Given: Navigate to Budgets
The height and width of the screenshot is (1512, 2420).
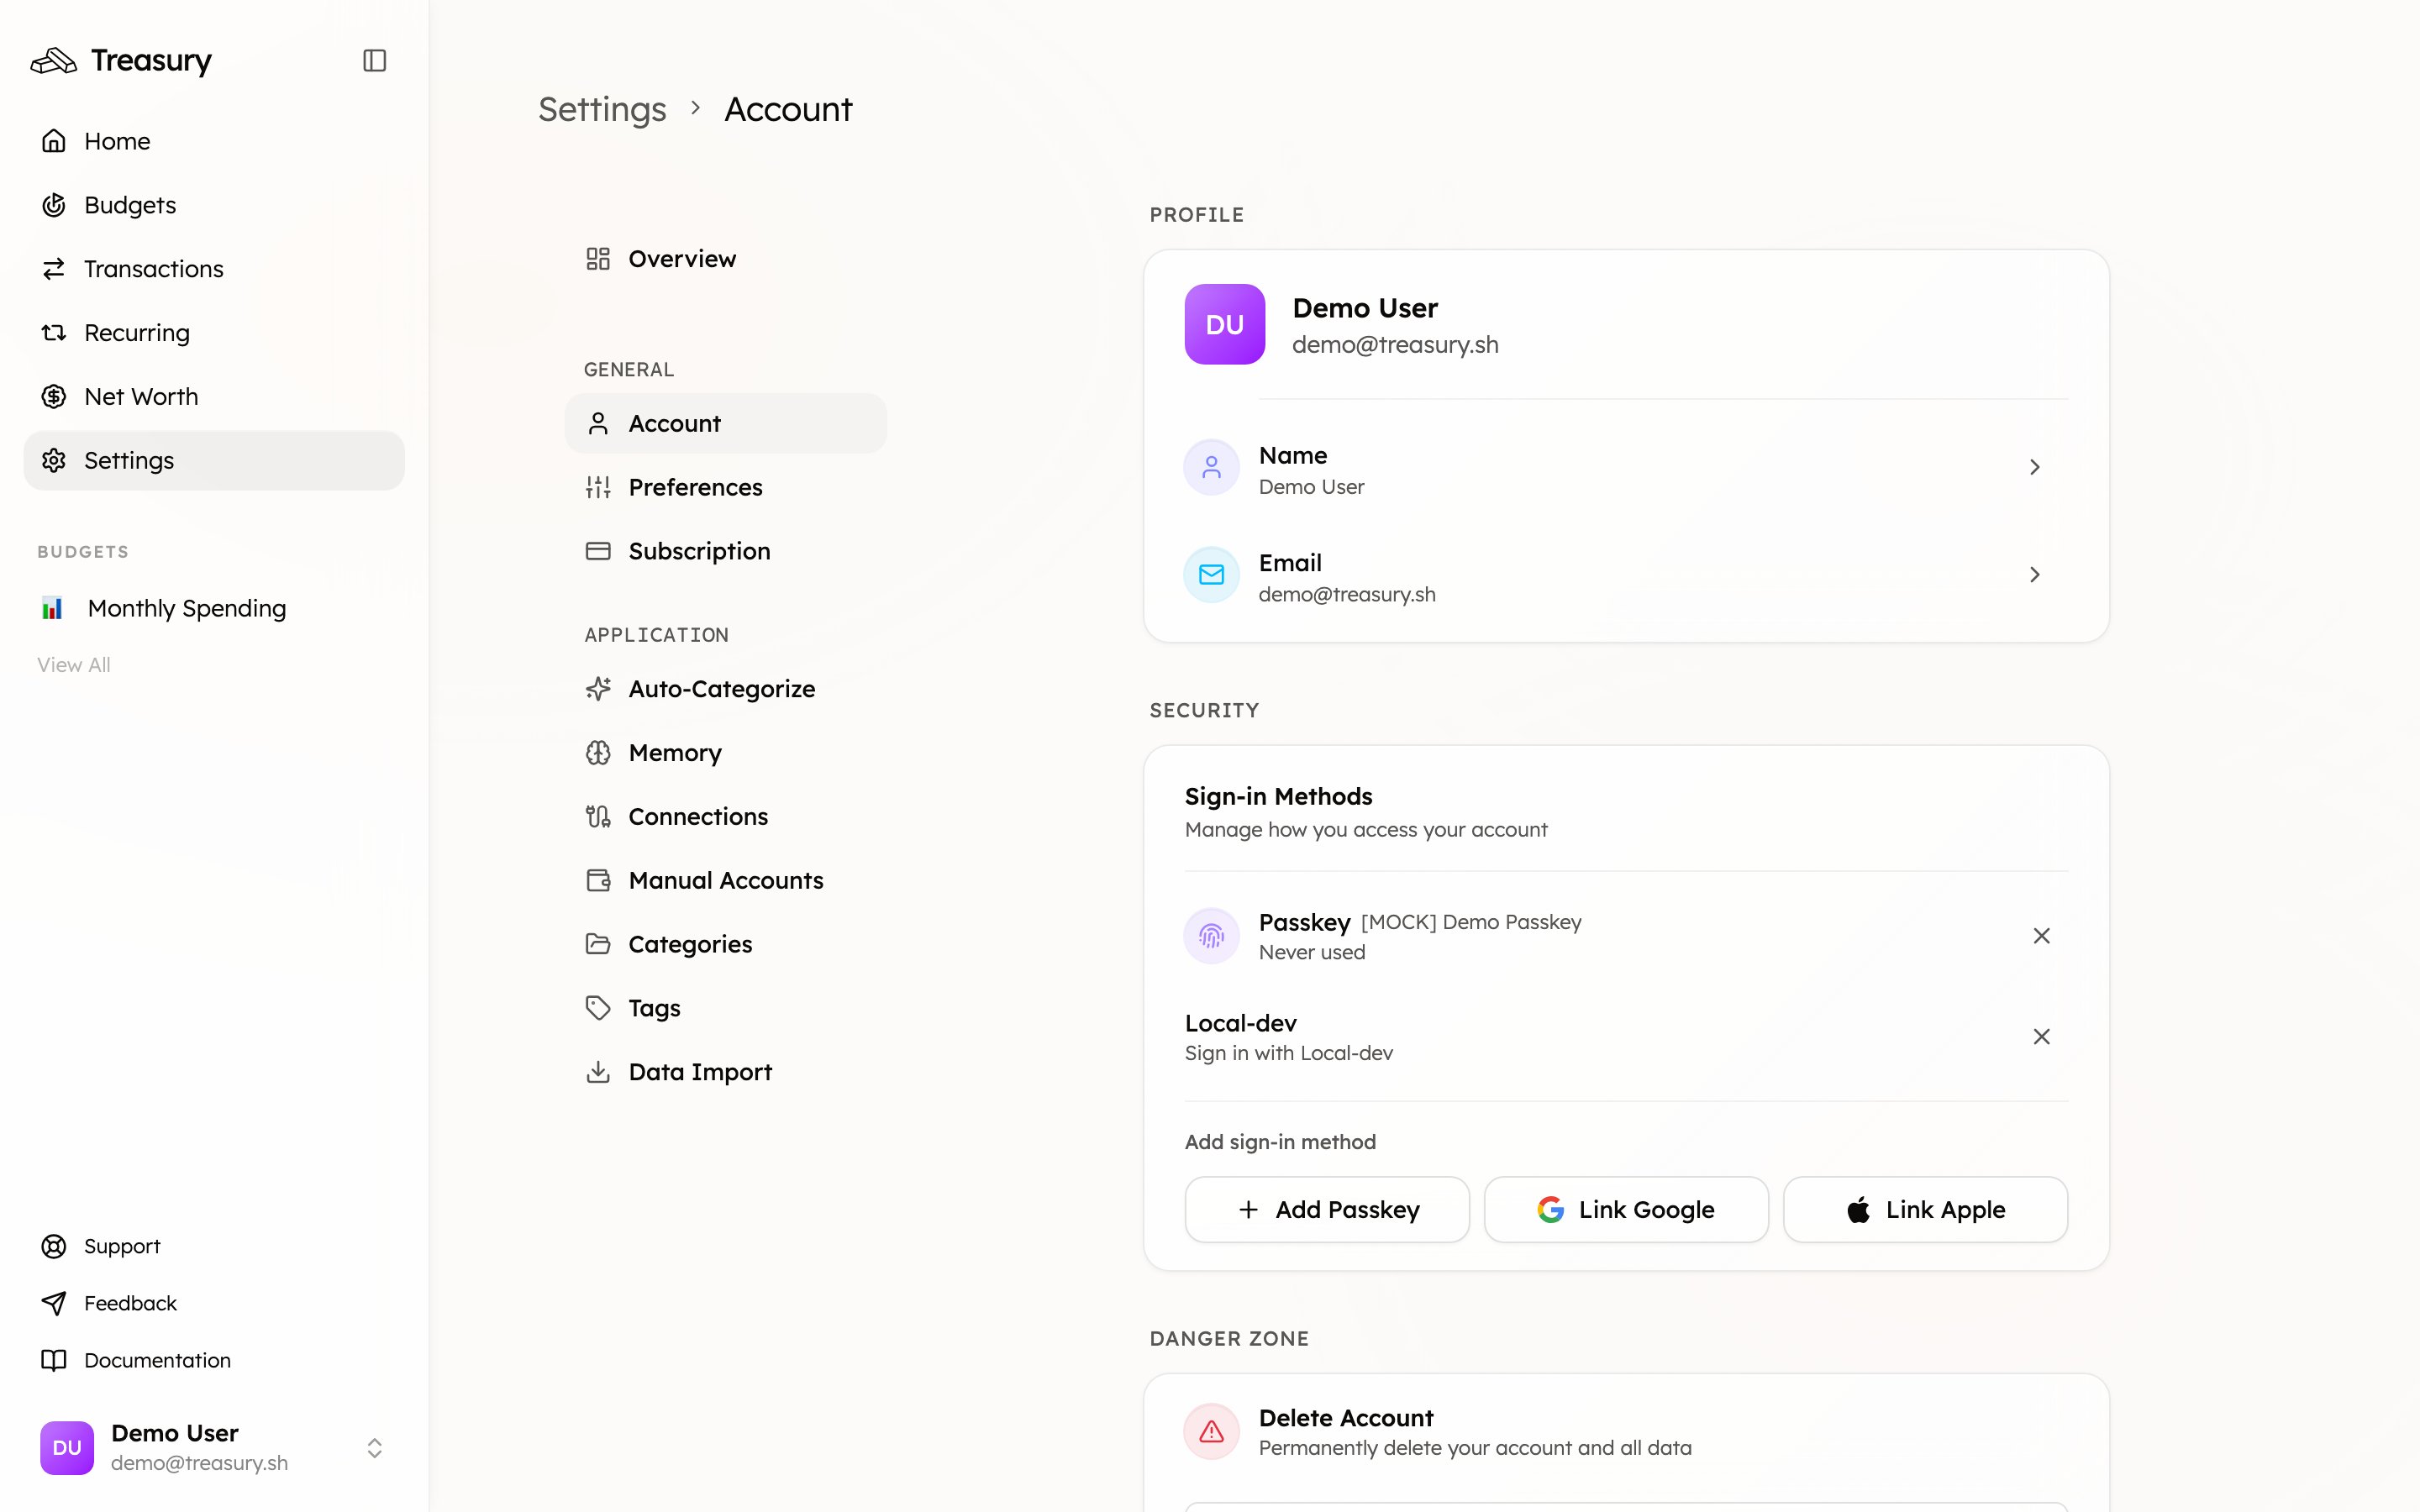Looking at the screenshot, I should pyautogui.click(x=214, y=205).
